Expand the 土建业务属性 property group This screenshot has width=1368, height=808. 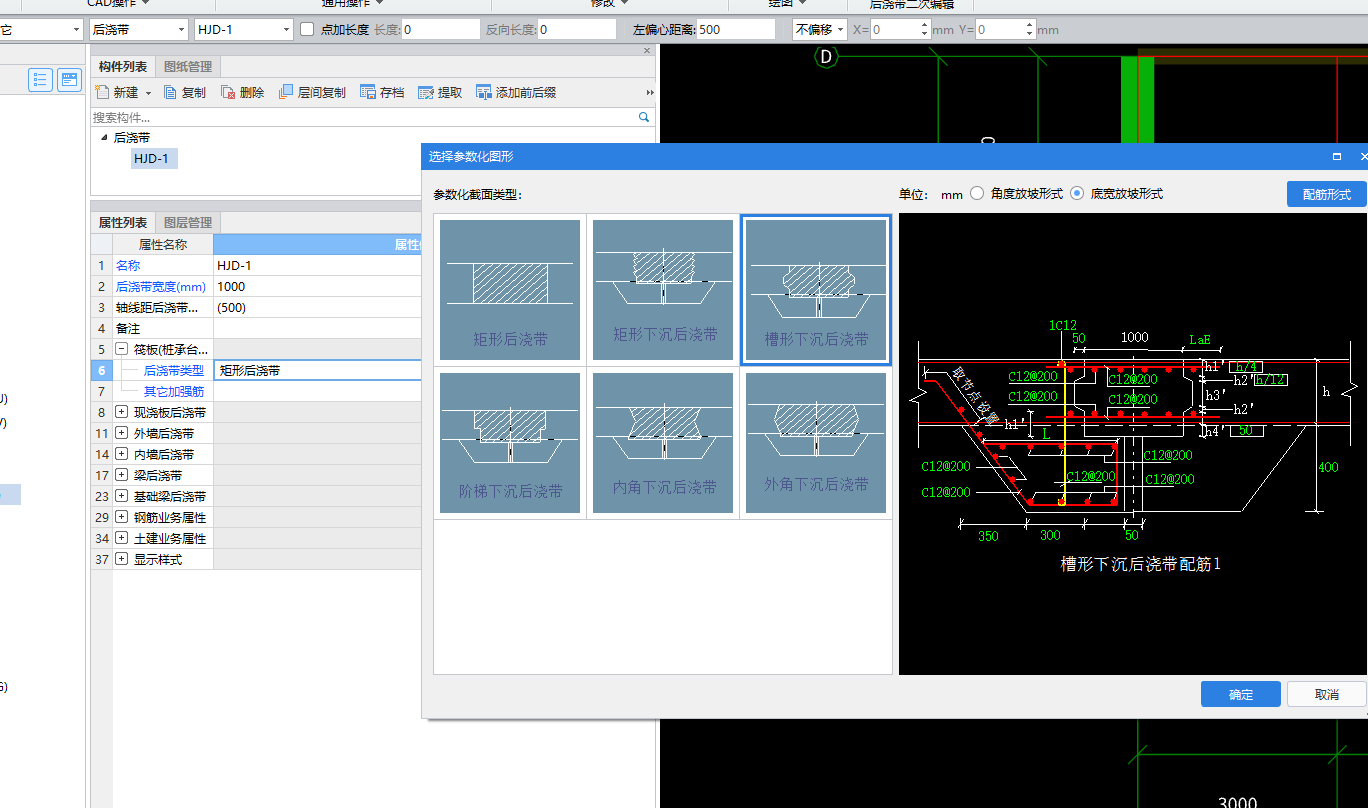point(122,538)
